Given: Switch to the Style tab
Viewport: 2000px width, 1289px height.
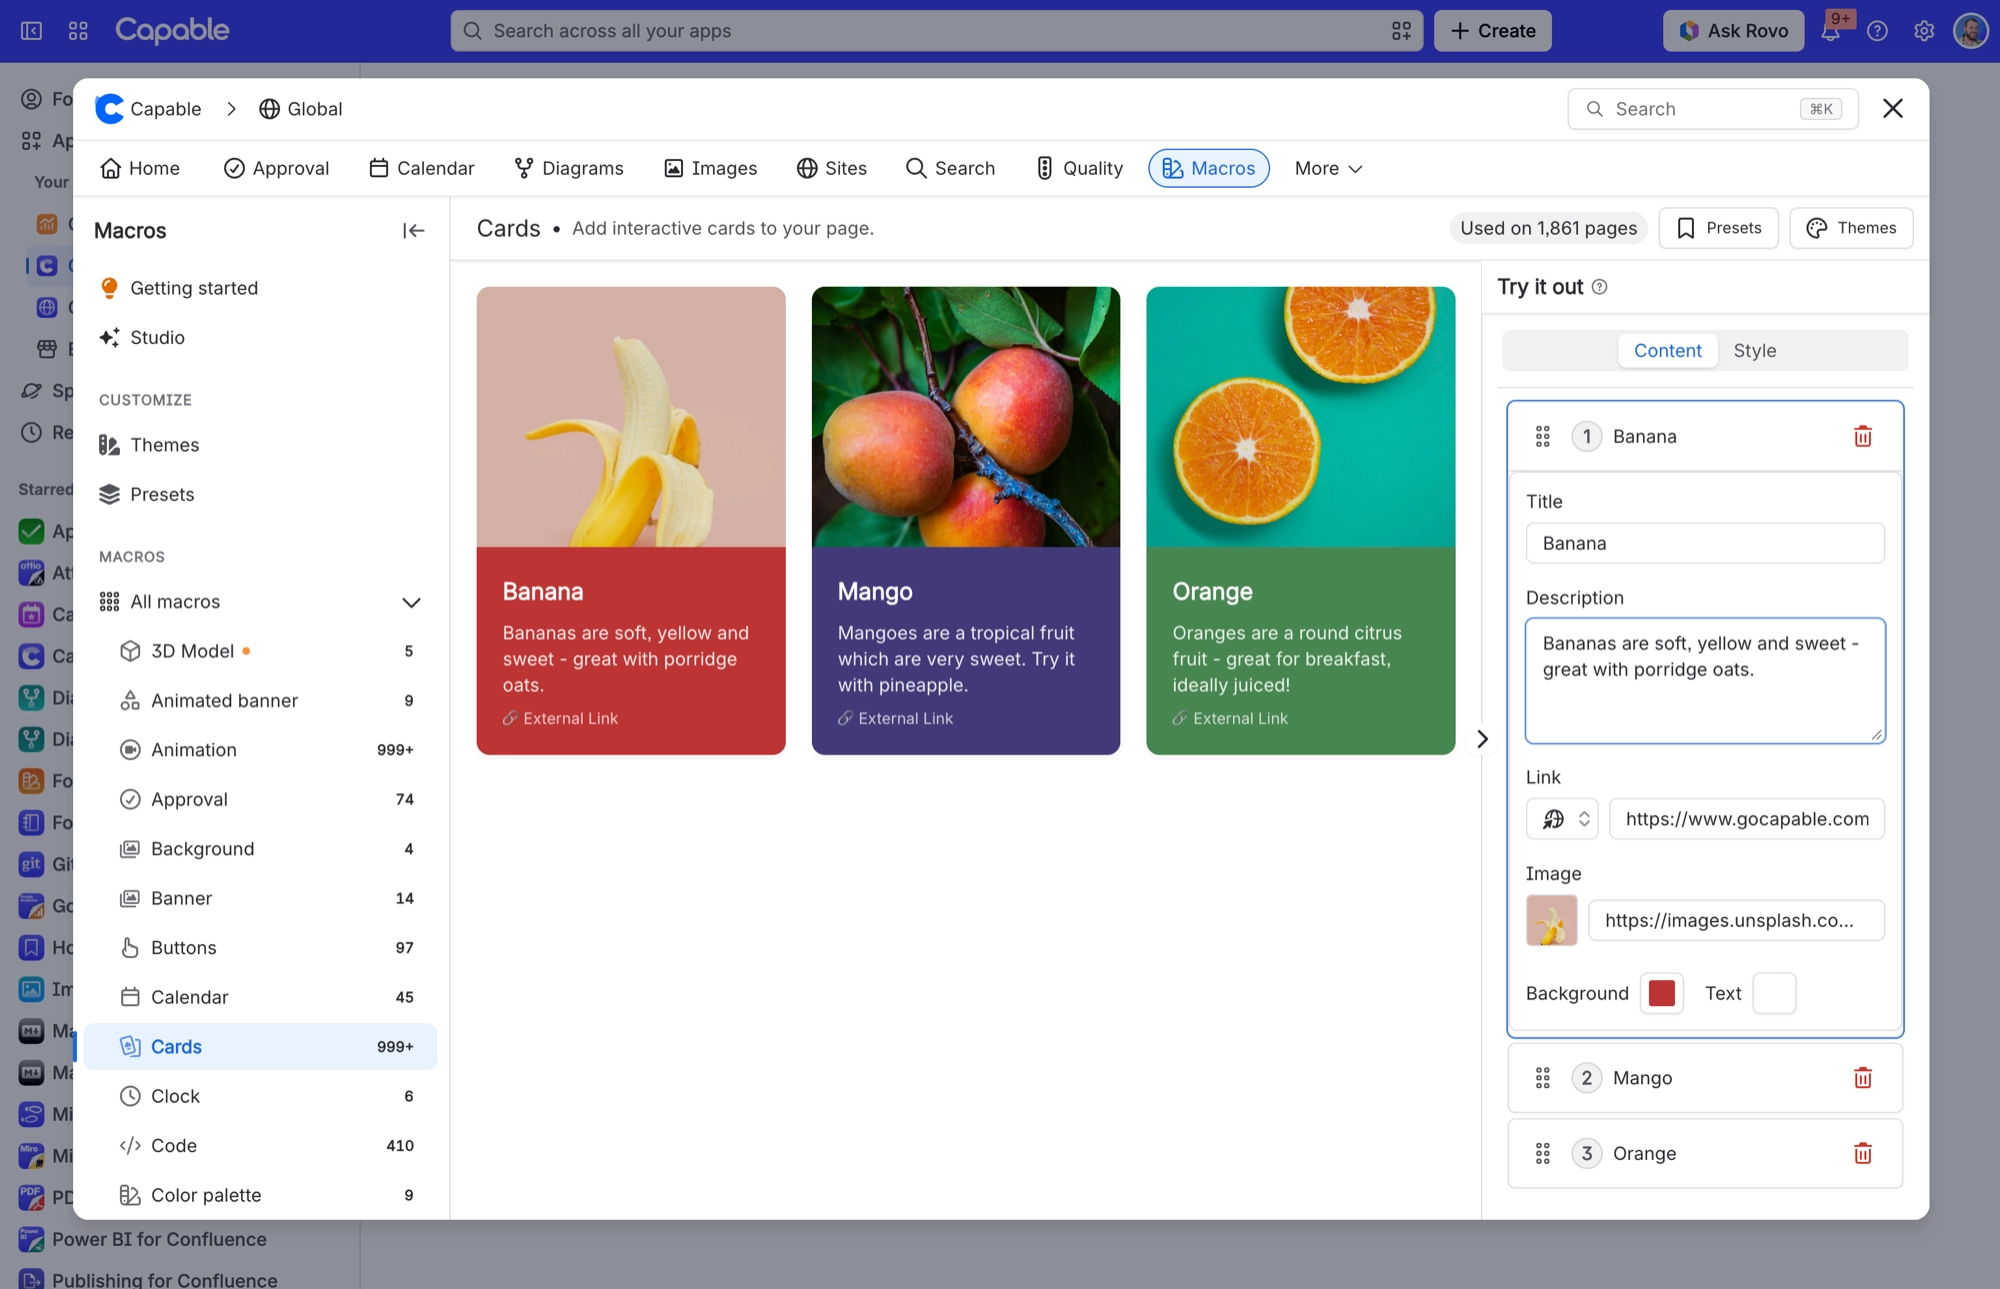Looking at the screenshot, I should point(1755,351).
